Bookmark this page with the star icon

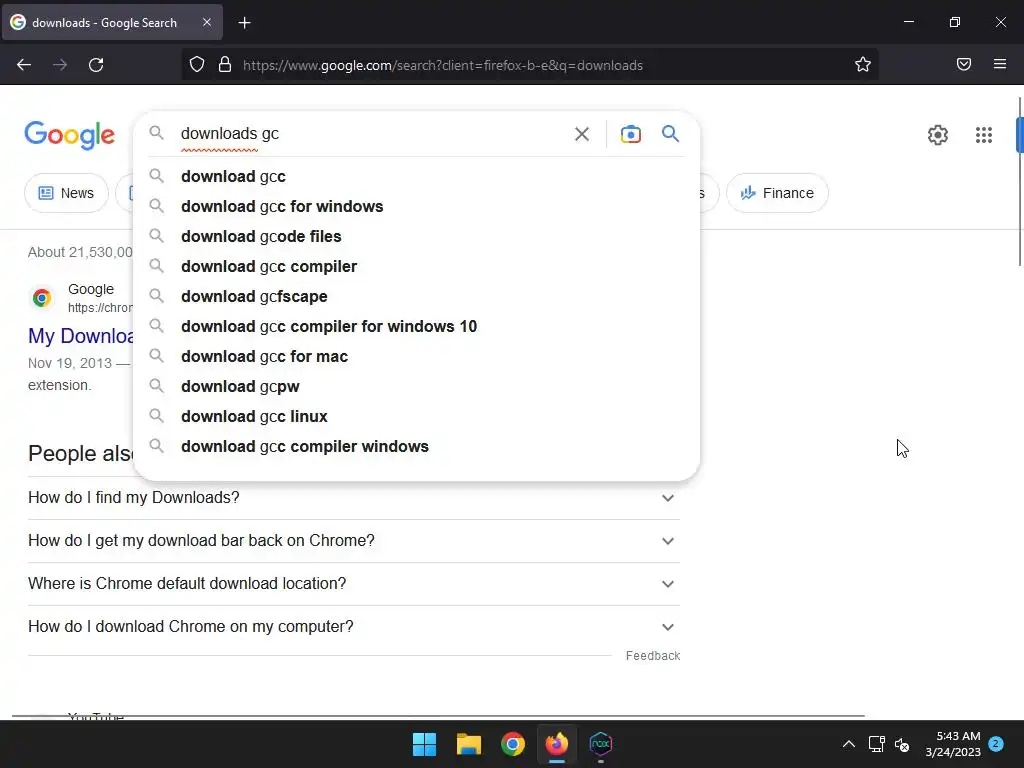coord(863,64)
